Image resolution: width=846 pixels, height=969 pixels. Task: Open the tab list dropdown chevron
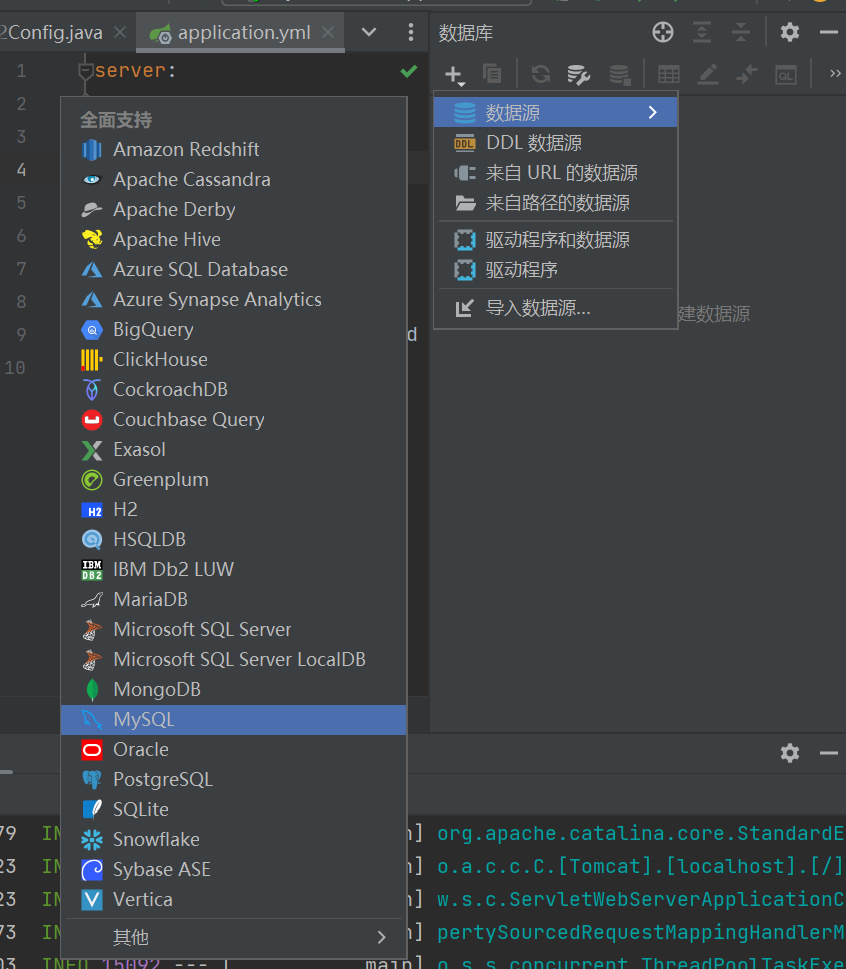coord(369,32)
